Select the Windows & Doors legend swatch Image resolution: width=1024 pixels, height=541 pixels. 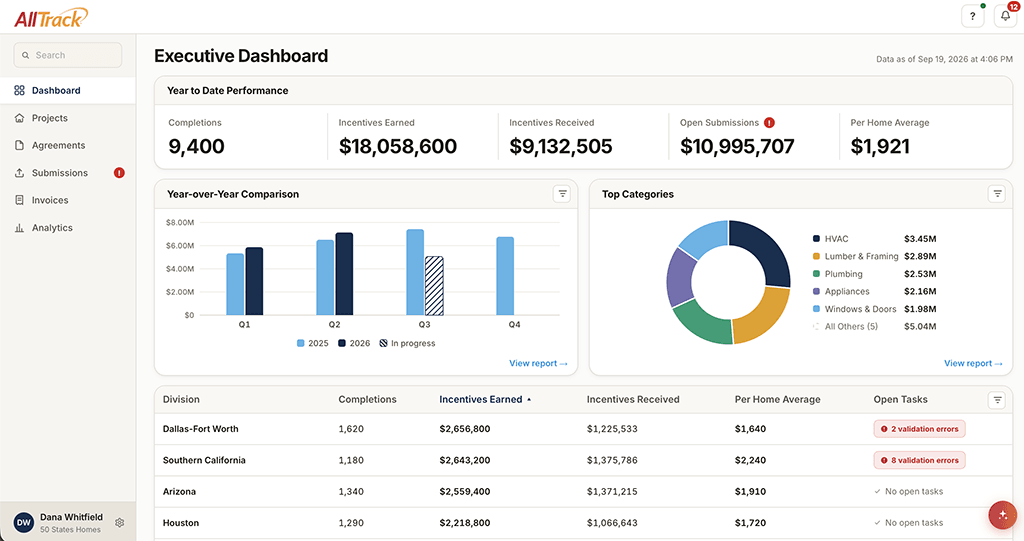[816, 309]
